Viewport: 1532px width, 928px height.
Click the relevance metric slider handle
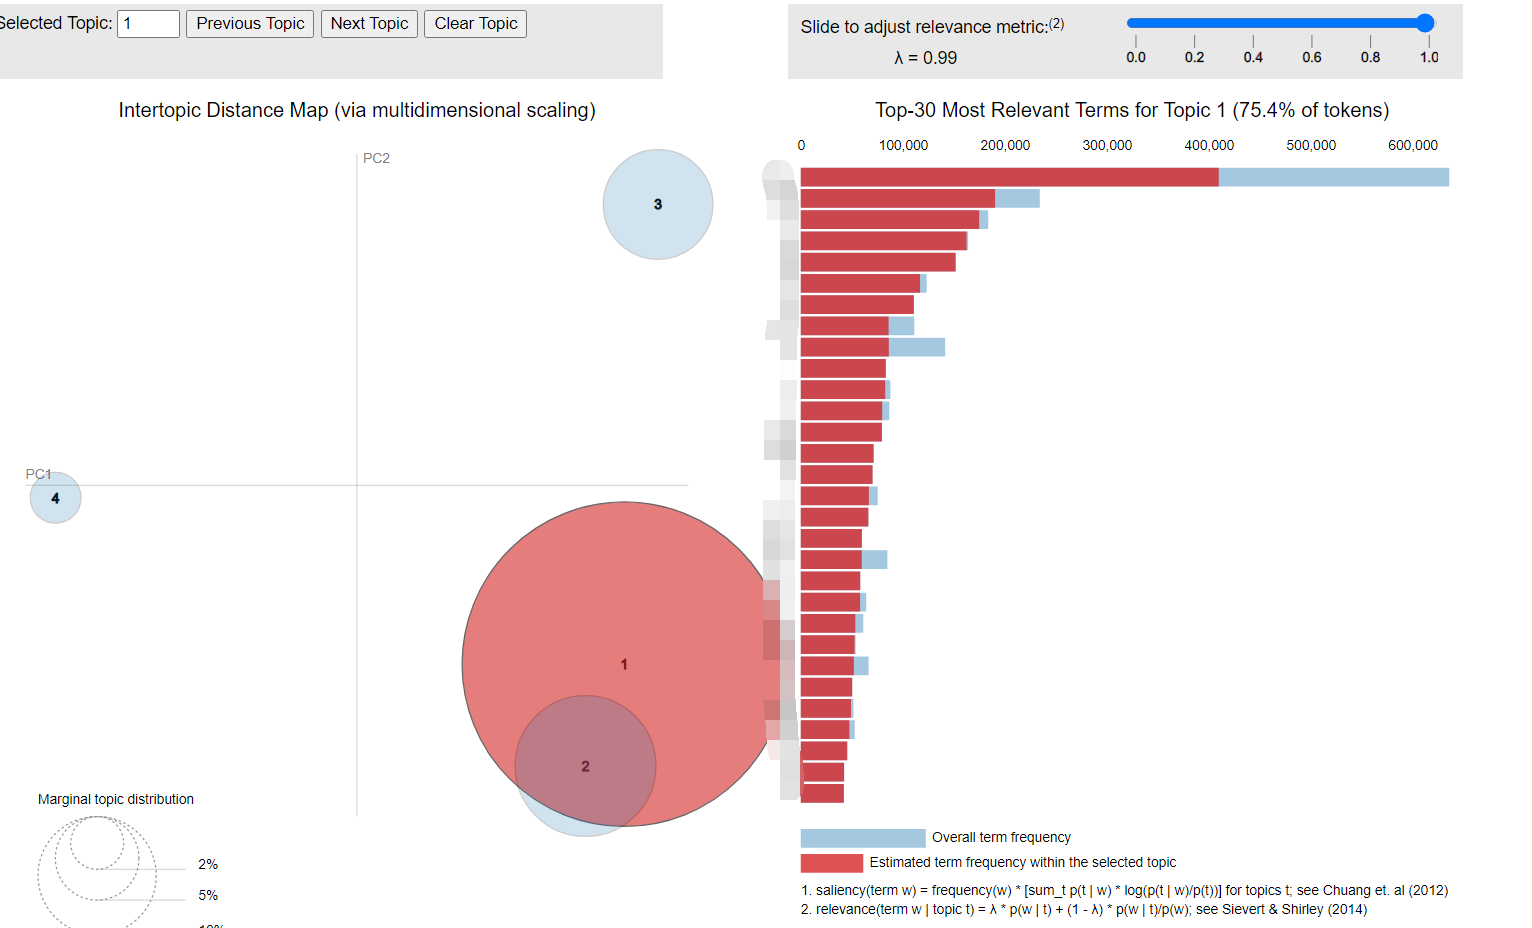pyautogui.click(x=1425, y=23)
